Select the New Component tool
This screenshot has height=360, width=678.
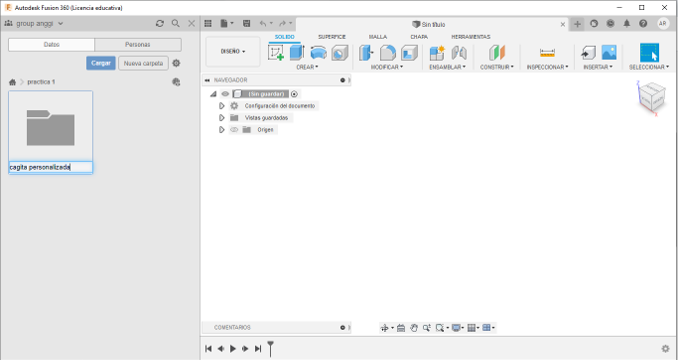437,53
